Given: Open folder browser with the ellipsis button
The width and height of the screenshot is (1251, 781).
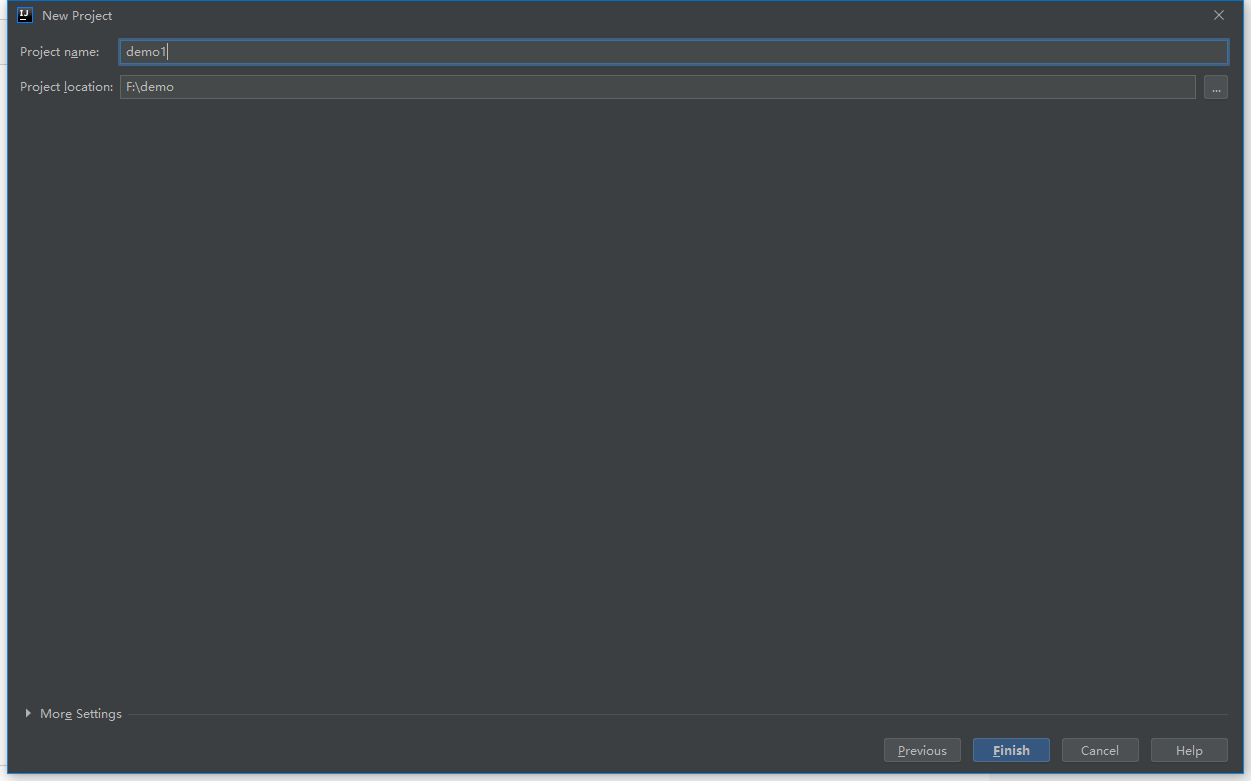Looking at the screenshot, I should [1215, 87].
